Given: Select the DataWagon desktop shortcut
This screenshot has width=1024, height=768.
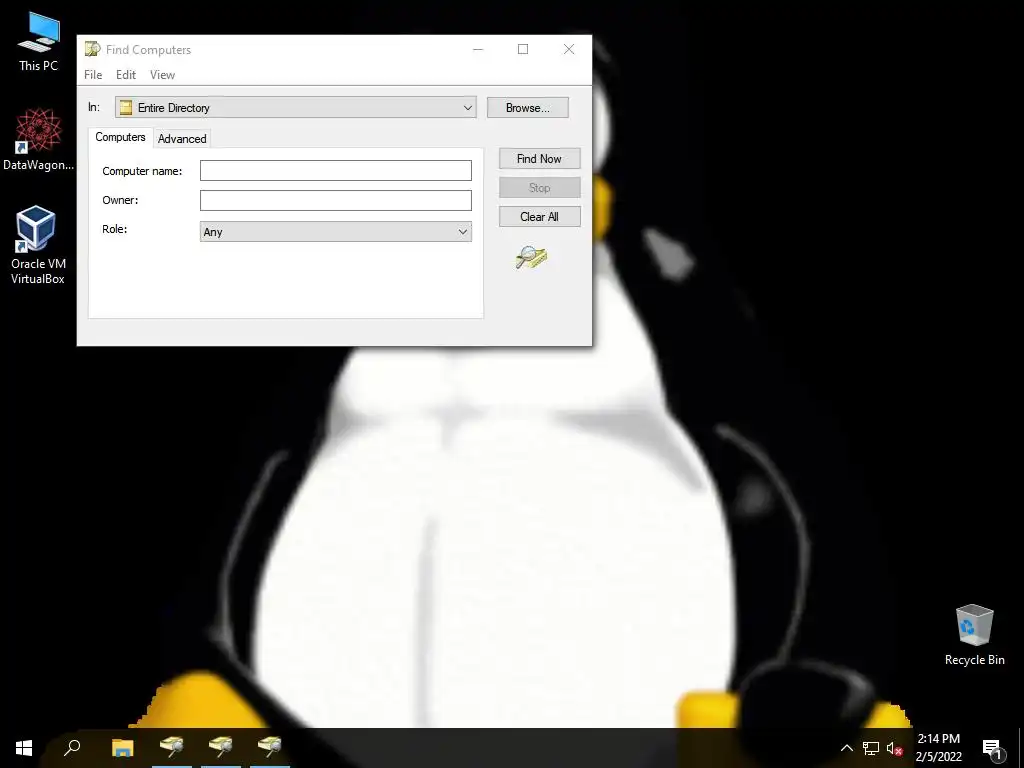Looking at the screenshot, I should click(39, 140).
